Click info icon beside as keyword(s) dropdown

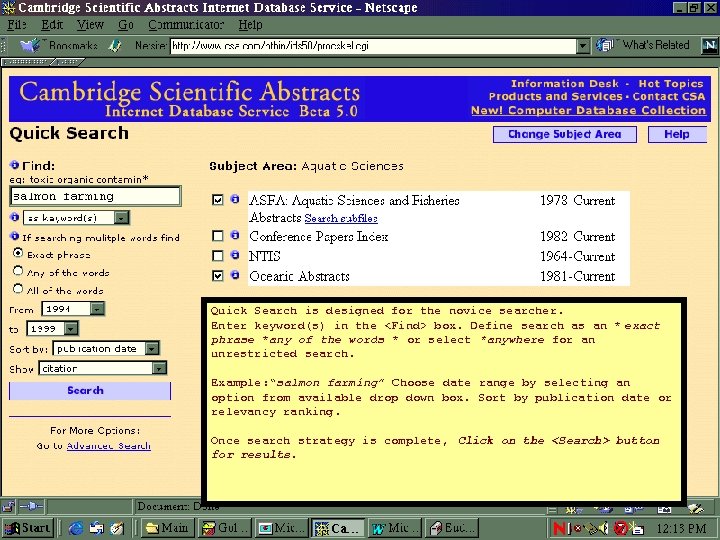[14, 217]
